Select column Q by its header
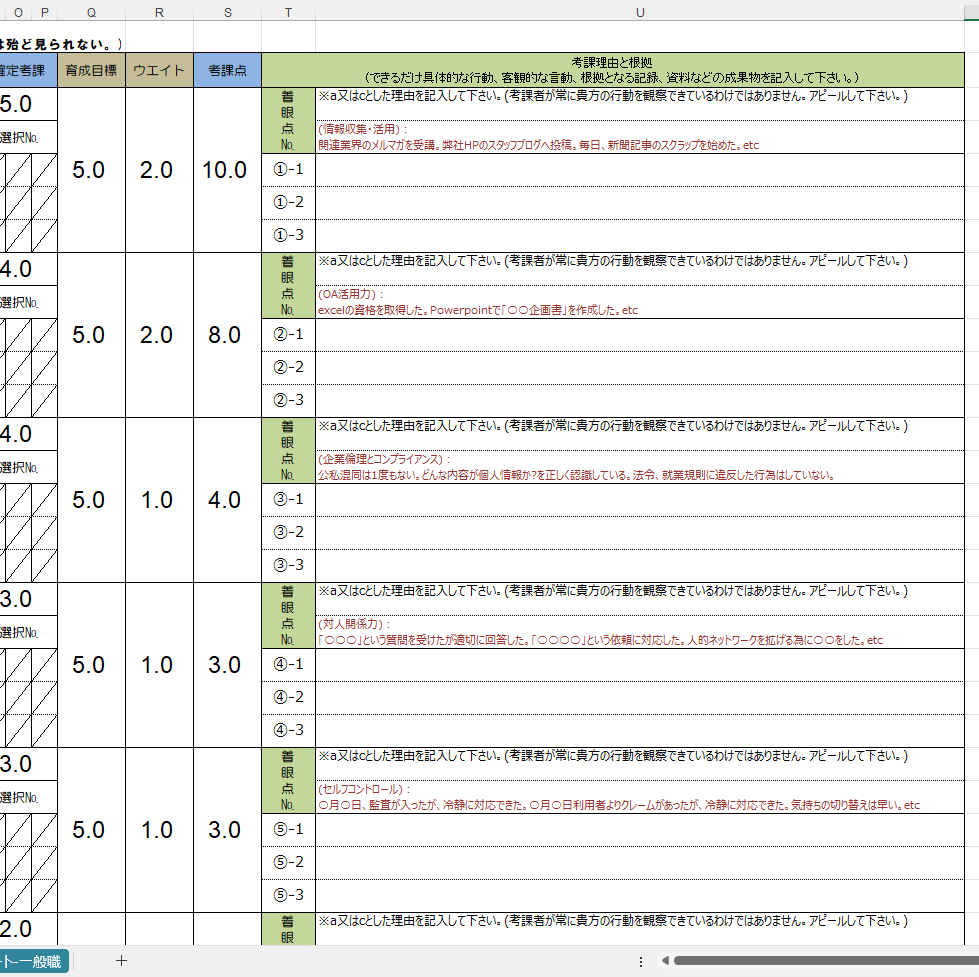The width and height of the screenshot is (979, 977). point(92,12)
